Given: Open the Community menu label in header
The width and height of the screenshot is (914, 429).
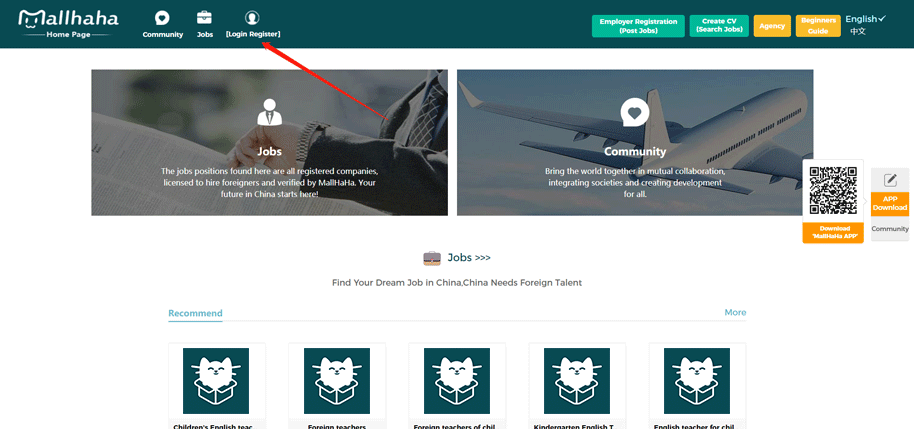Looking at the screenshot, I should 163,34.
